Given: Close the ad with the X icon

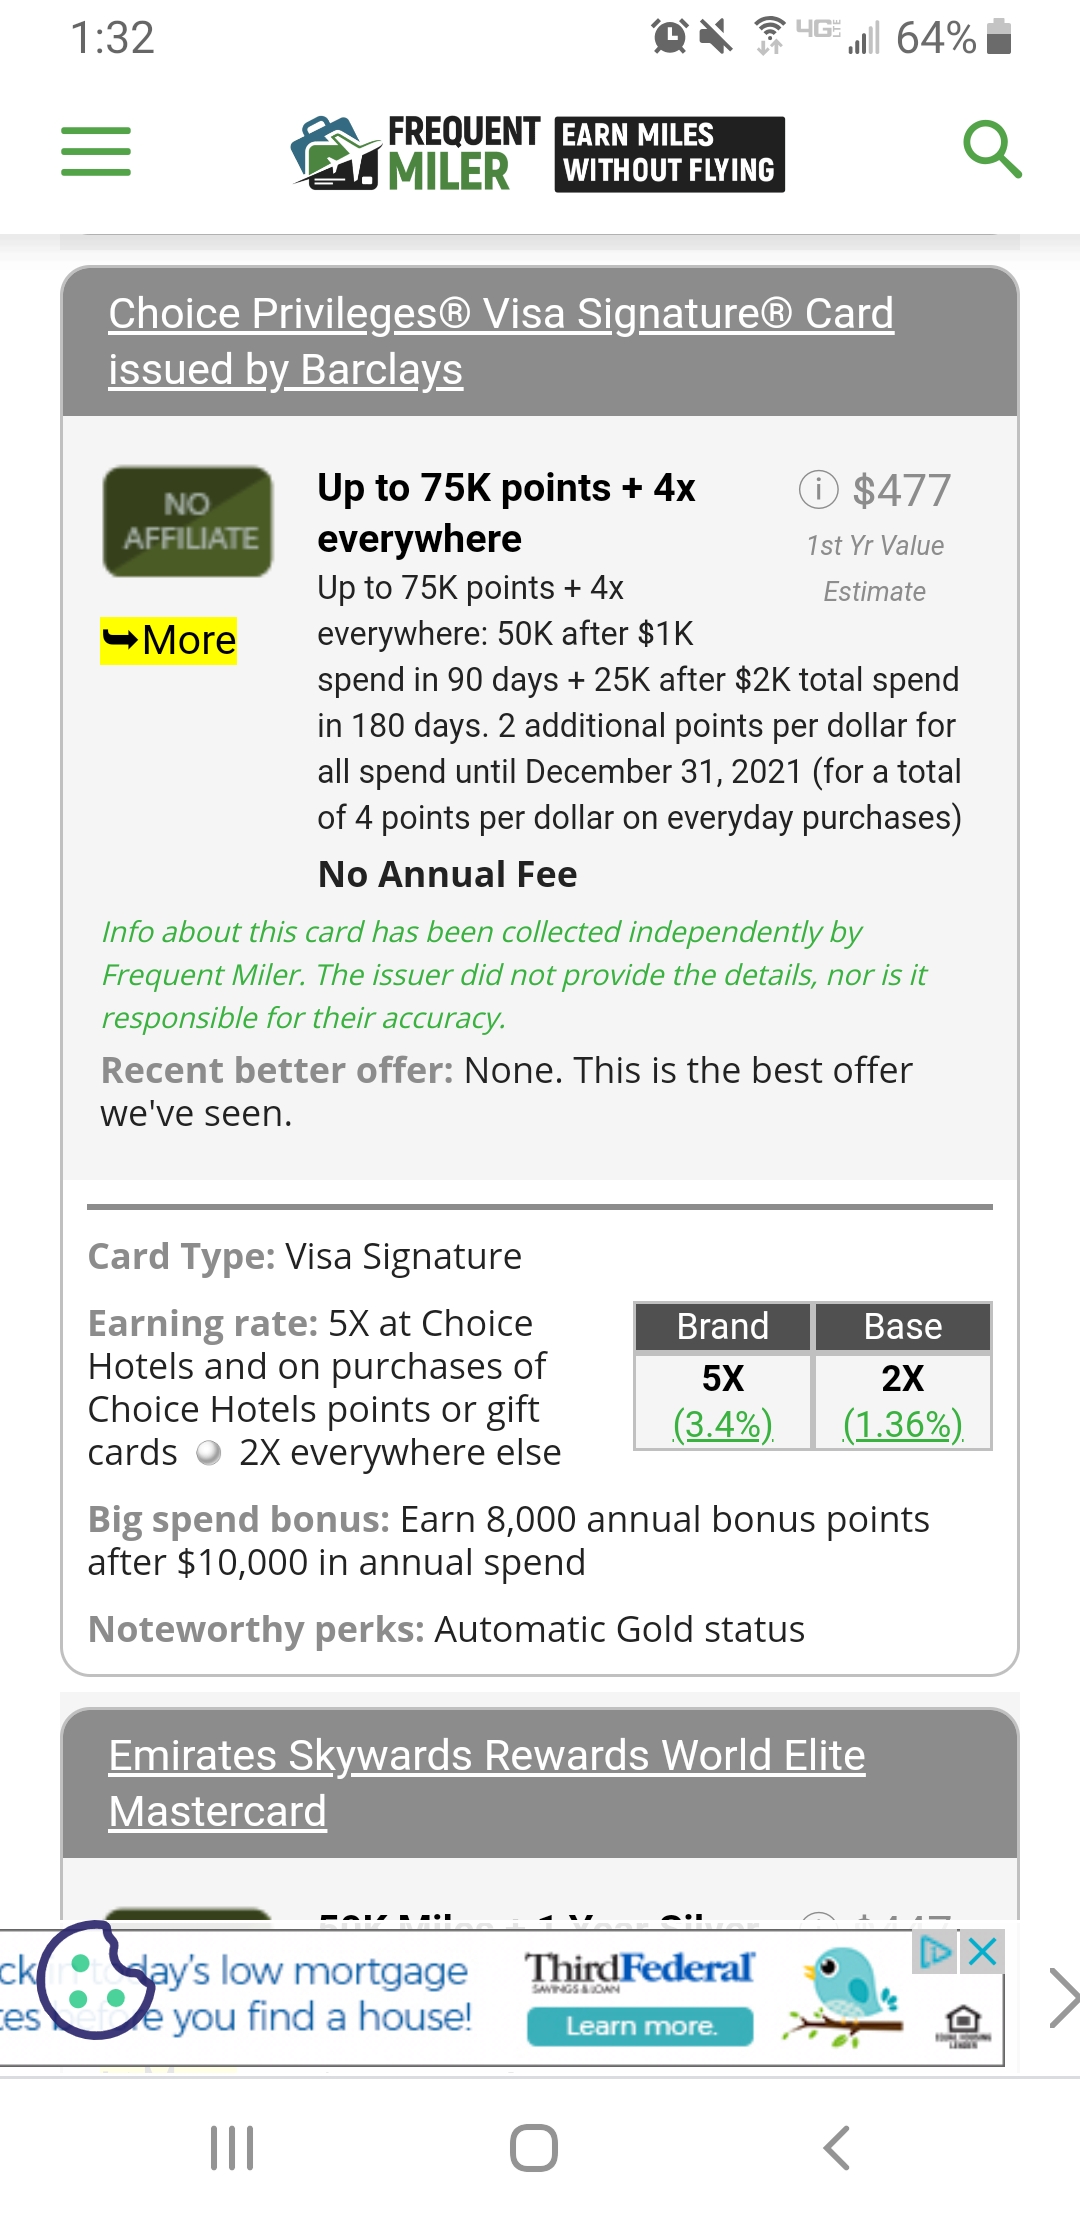Looking at the screenshot, I should point(983,1951).
